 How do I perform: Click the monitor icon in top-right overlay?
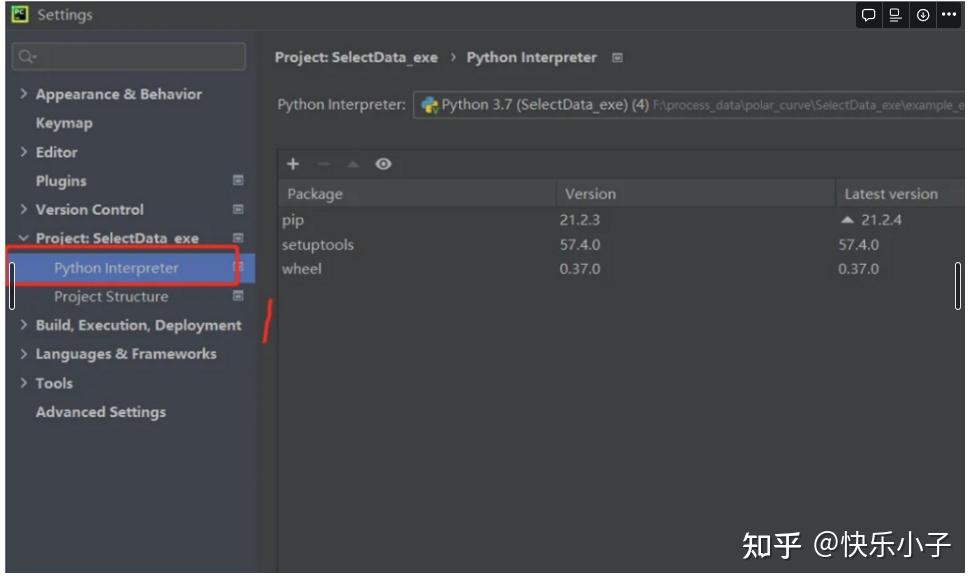click(x=896, y=15)
